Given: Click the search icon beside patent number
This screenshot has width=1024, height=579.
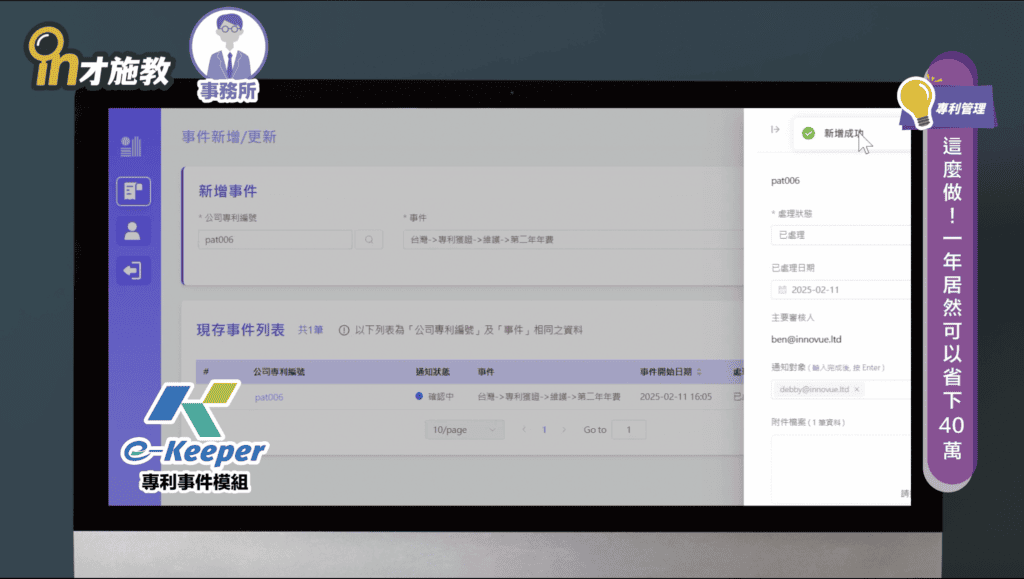Looking at the screenshot, I should [x=369, y=240].
